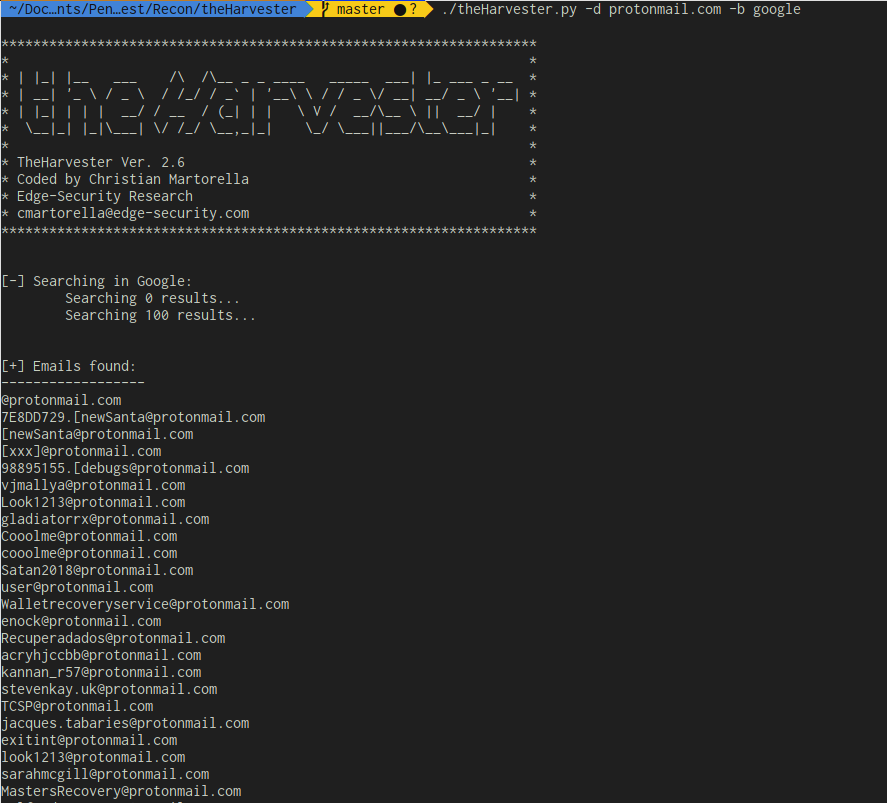Click cmartorella@edge-security.com address
The width and height of the screenshot is (887, 803).
coord(133,213)
